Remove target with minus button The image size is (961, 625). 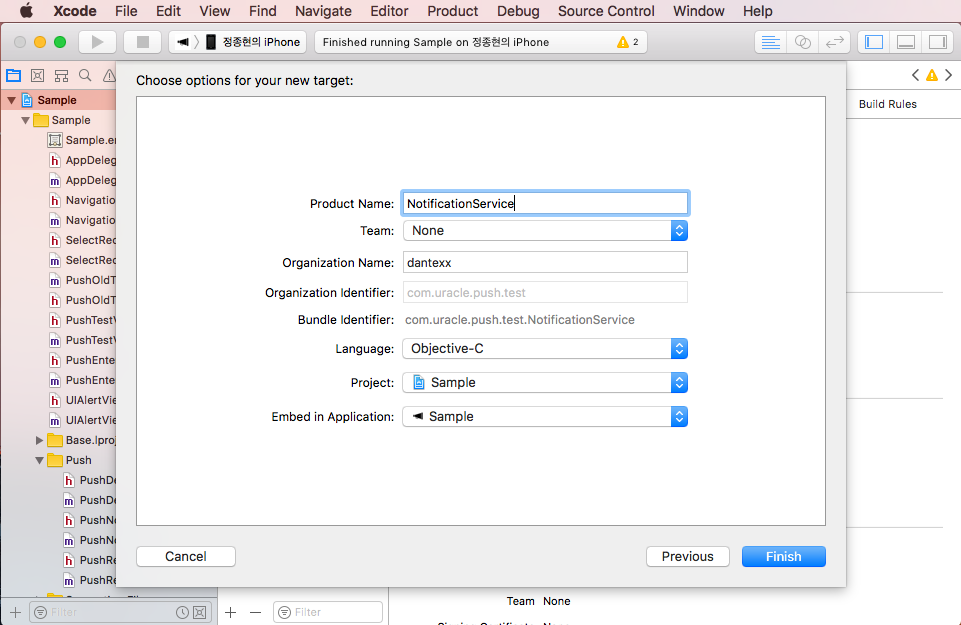(x=256, y=612)
